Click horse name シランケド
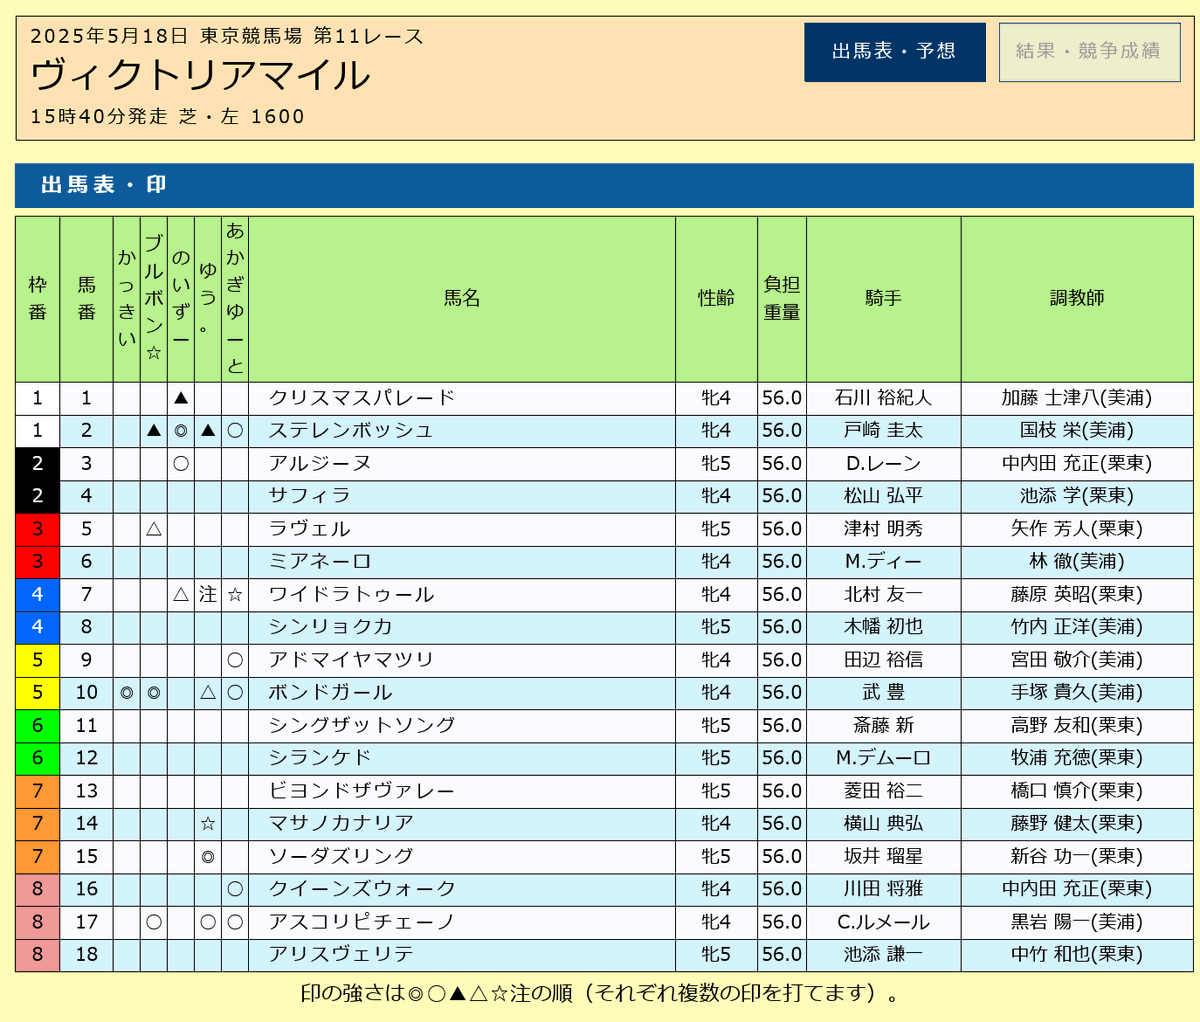Screen dimensions: 1200x1022 (320, 758)
